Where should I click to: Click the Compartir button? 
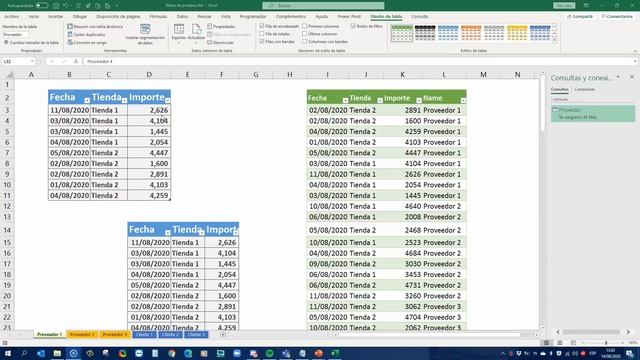point(580,17)
